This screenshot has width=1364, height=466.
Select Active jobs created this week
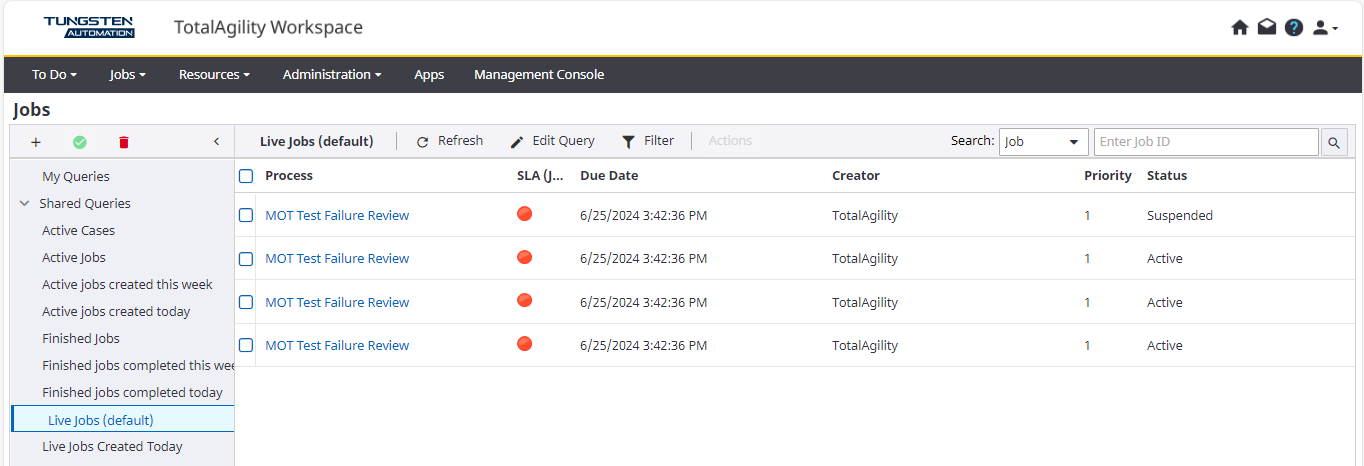click(127, 284)
